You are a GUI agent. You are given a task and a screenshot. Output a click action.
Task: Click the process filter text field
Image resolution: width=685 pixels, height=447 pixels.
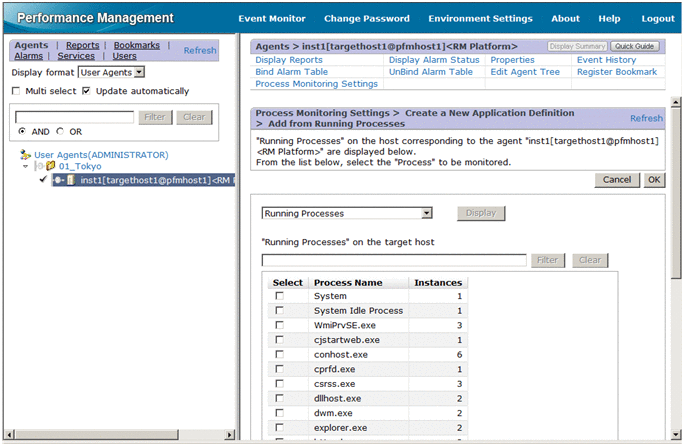tap(394, 261)
